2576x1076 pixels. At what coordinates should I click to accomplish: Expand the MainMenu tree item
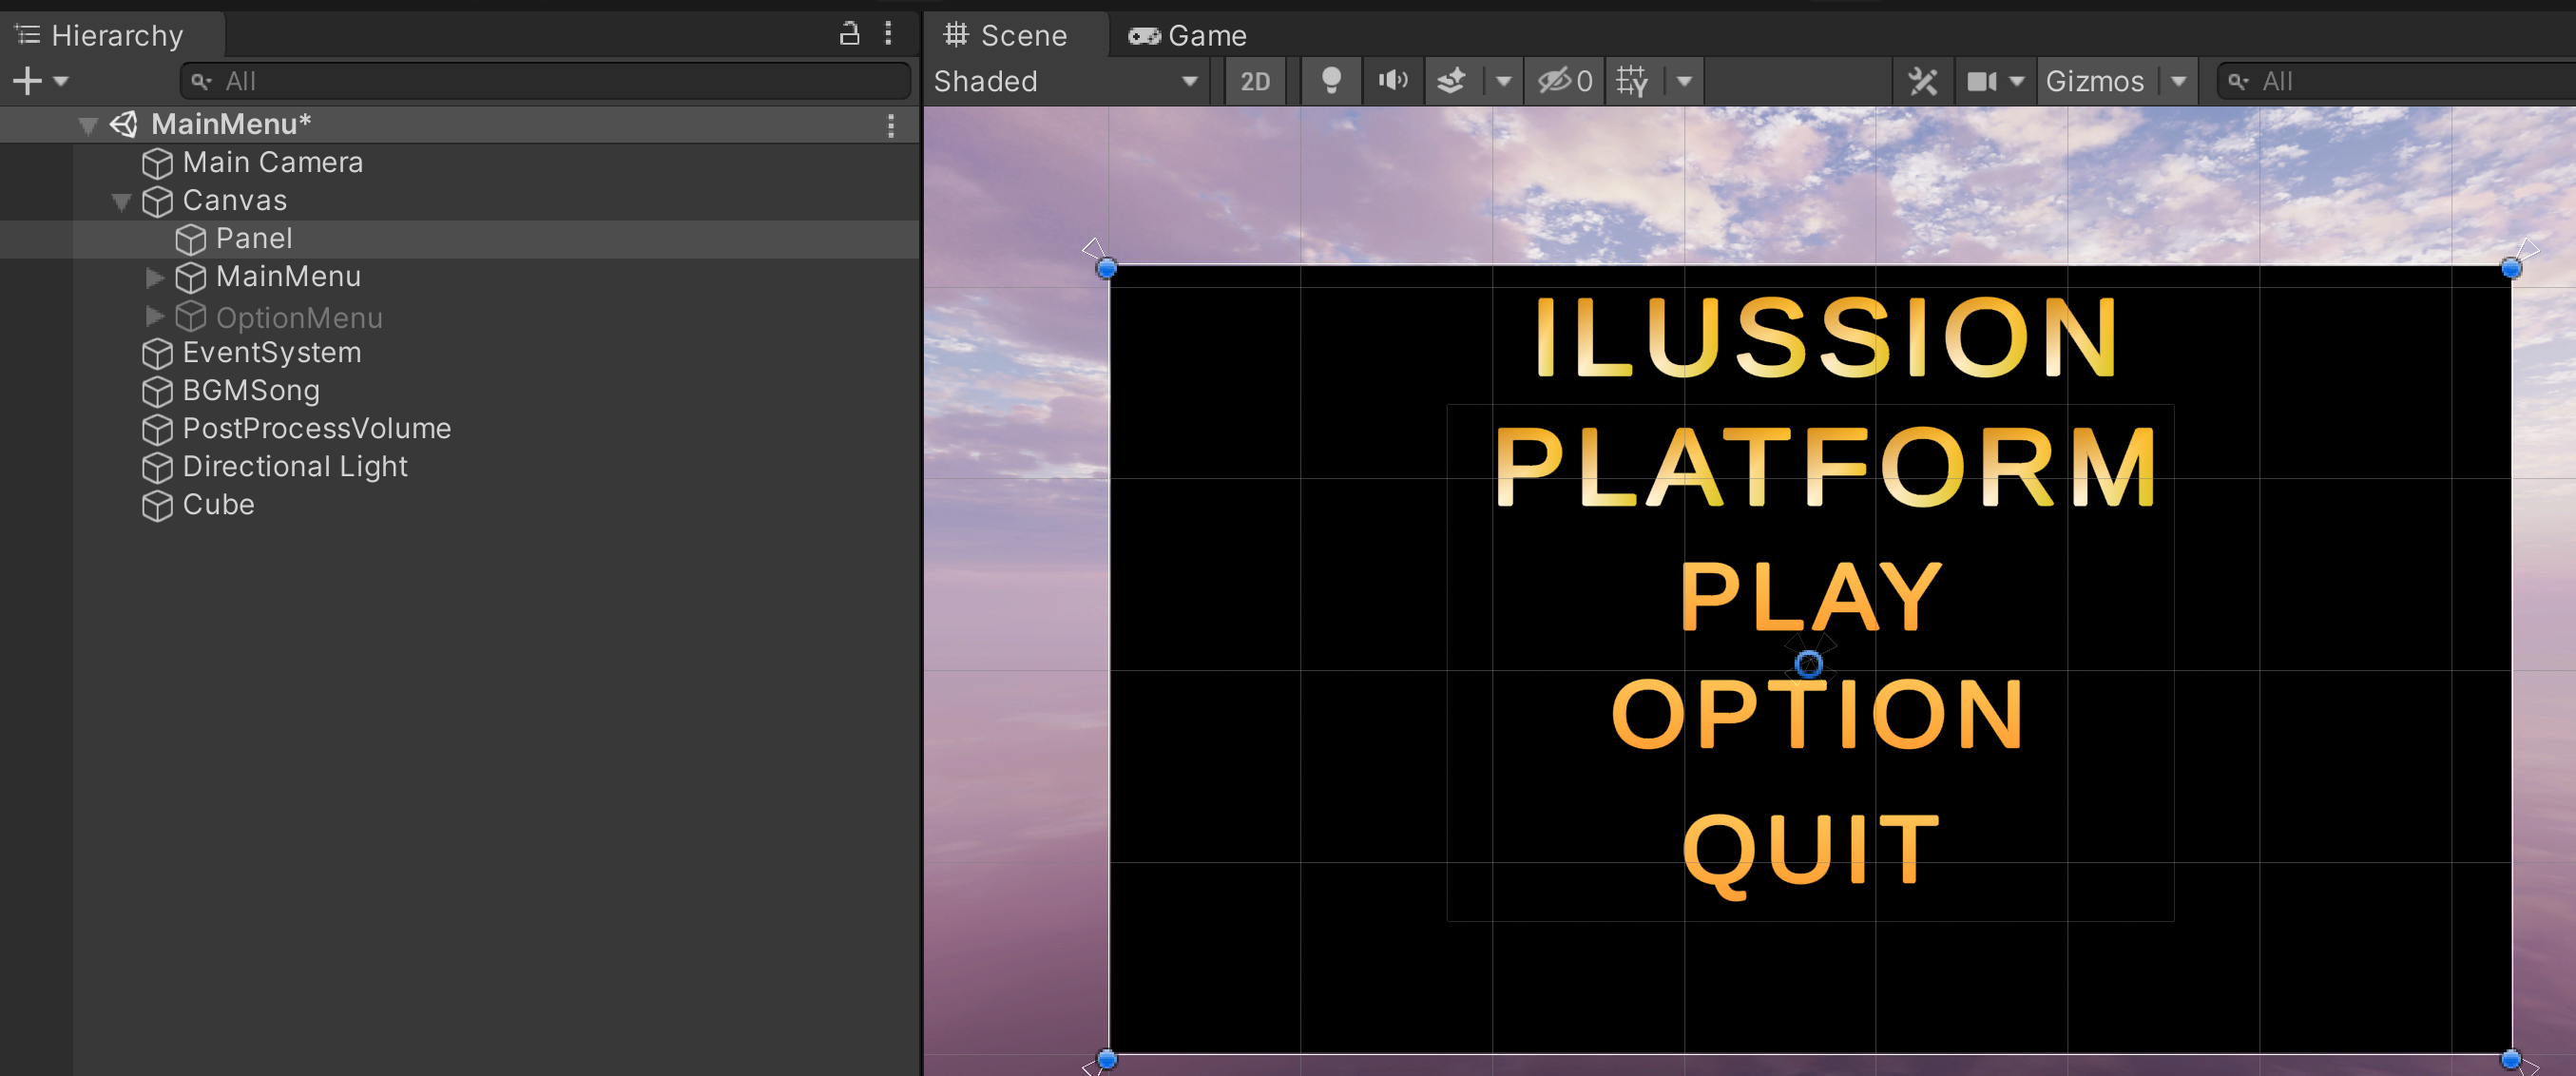[x=153, y=275]
